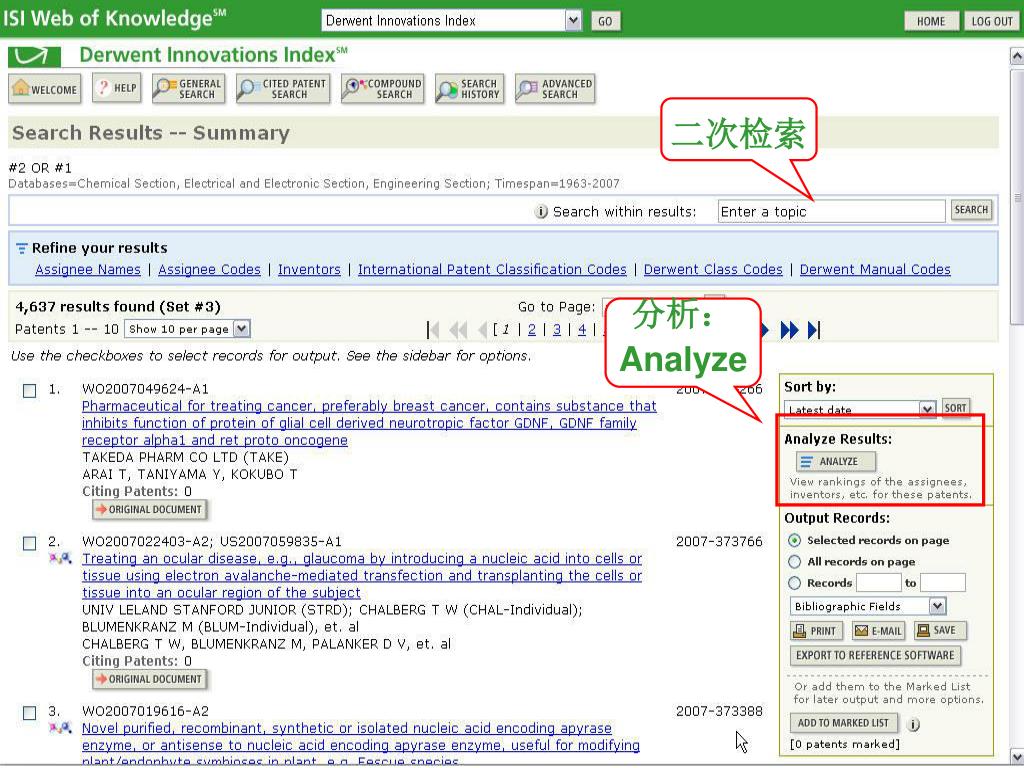This screenshot has height=768, width=1024.
Task: Click the Records range 'to' end field
Action: (x=942, y=583)
